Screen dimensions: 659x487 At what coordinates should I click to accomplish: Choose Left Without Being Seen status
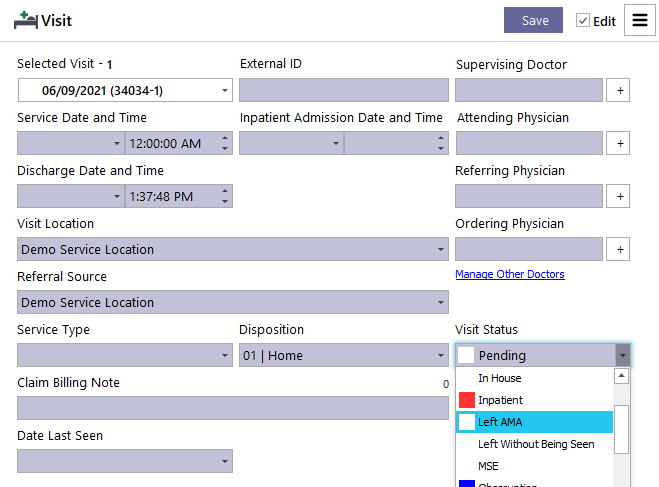534,444
